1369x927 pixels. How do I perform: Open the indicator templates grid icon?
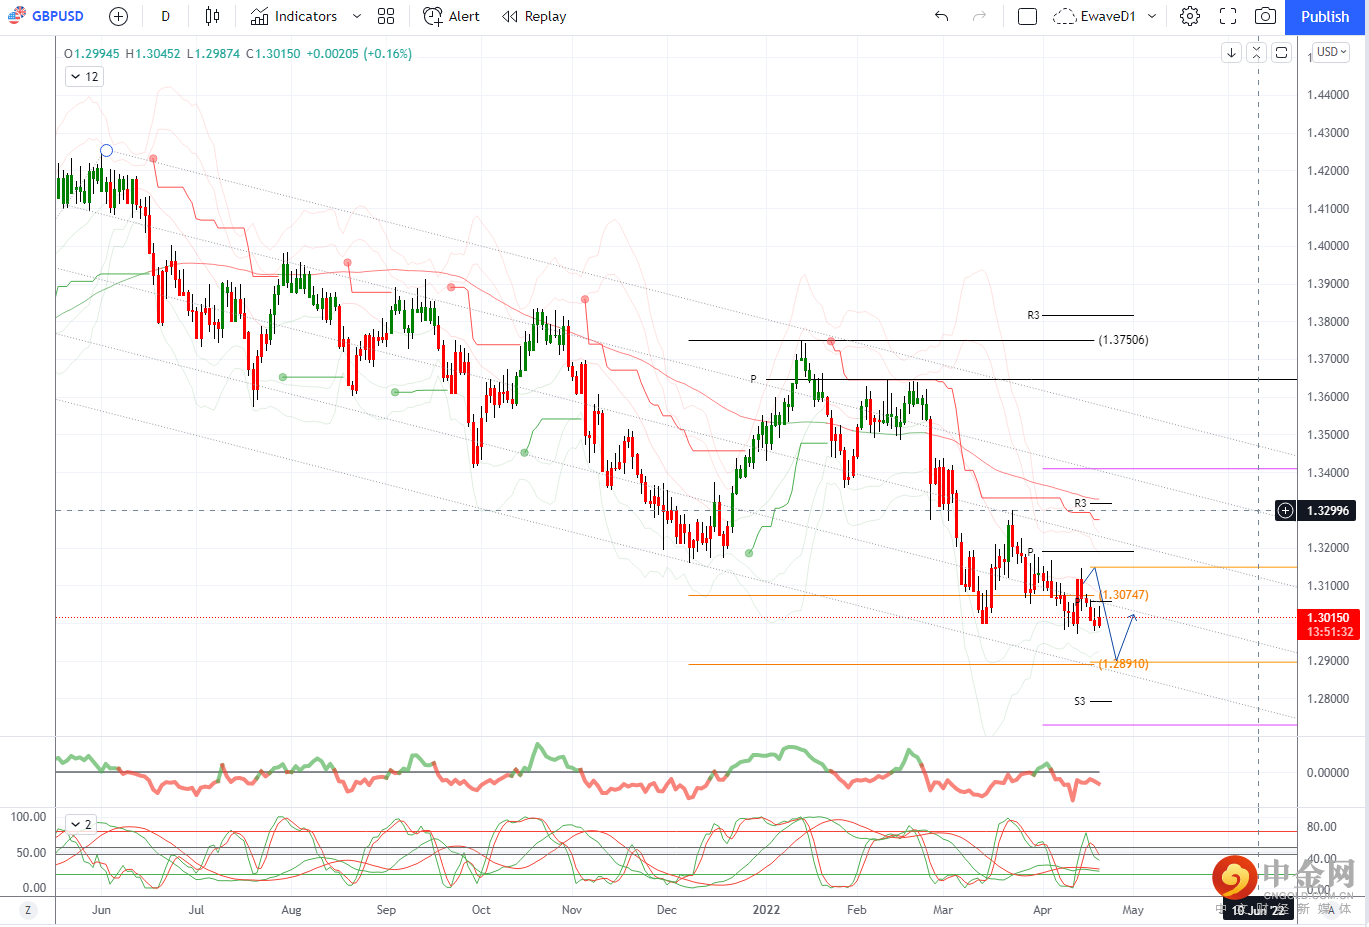tap(386, 16)
